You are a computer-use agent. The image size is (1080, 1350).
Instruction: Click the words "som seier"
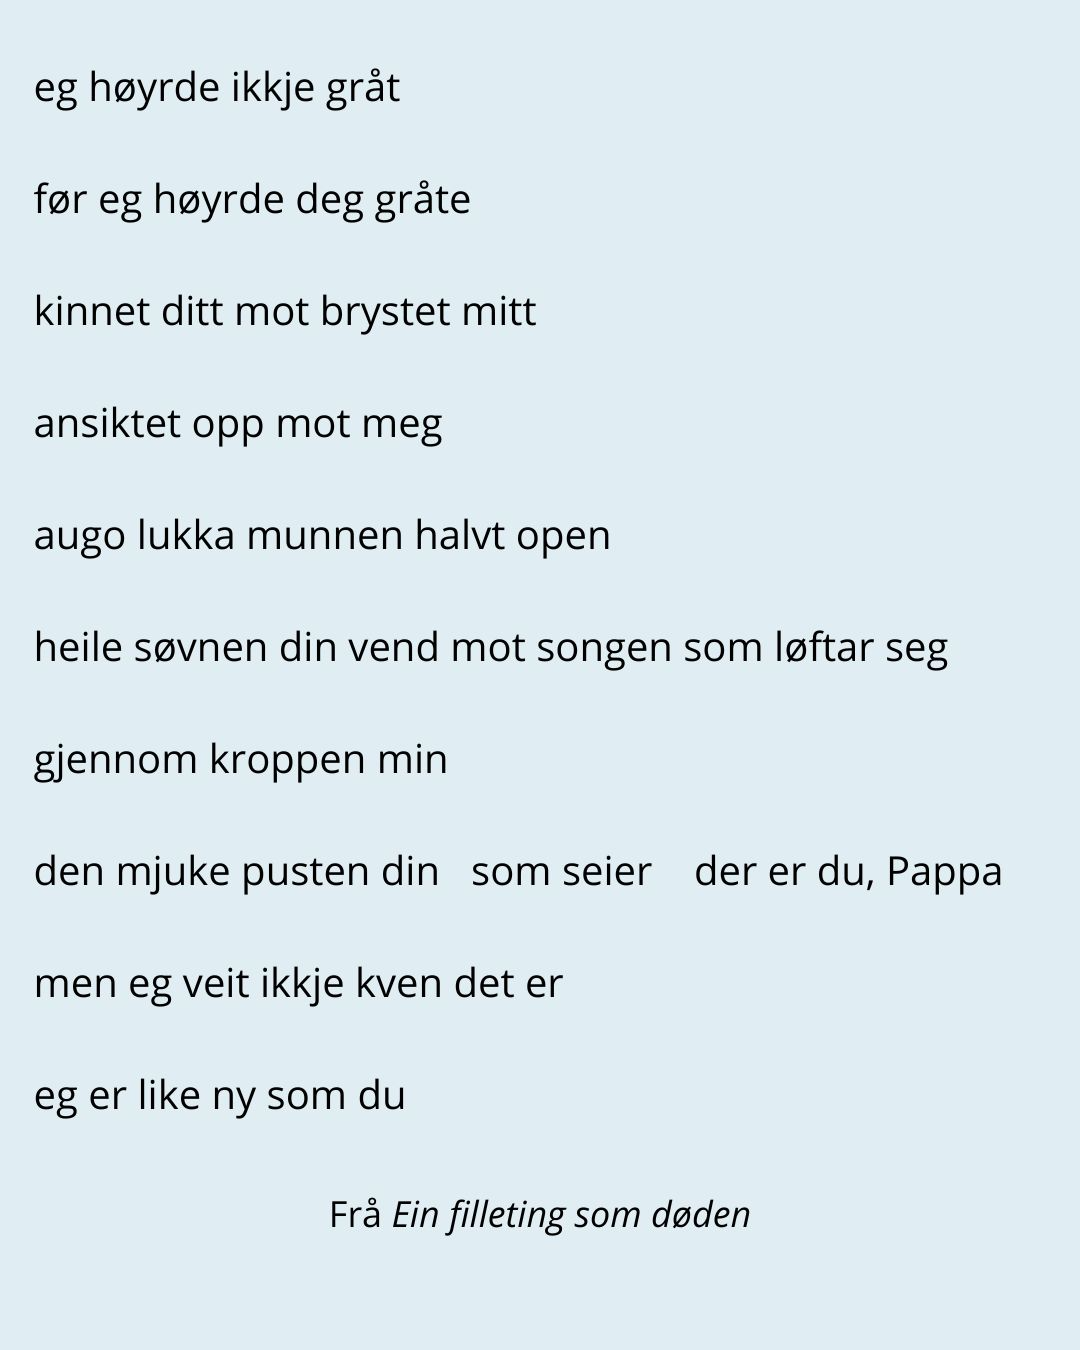561,872
